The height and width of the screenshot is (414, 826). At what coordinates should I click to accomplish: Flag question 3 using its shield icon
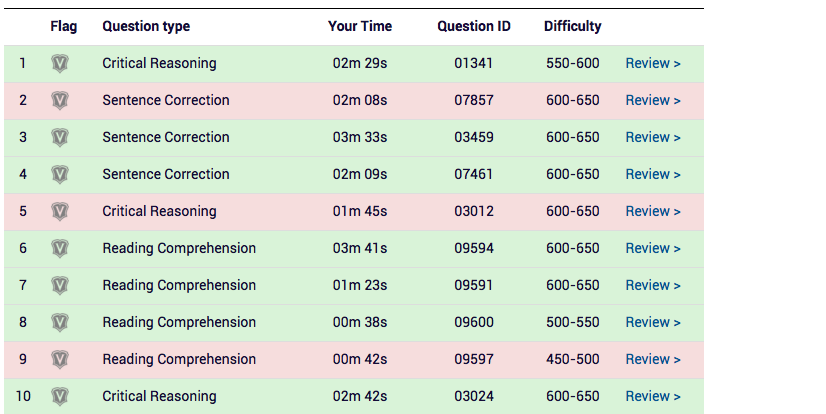[60, 138]
